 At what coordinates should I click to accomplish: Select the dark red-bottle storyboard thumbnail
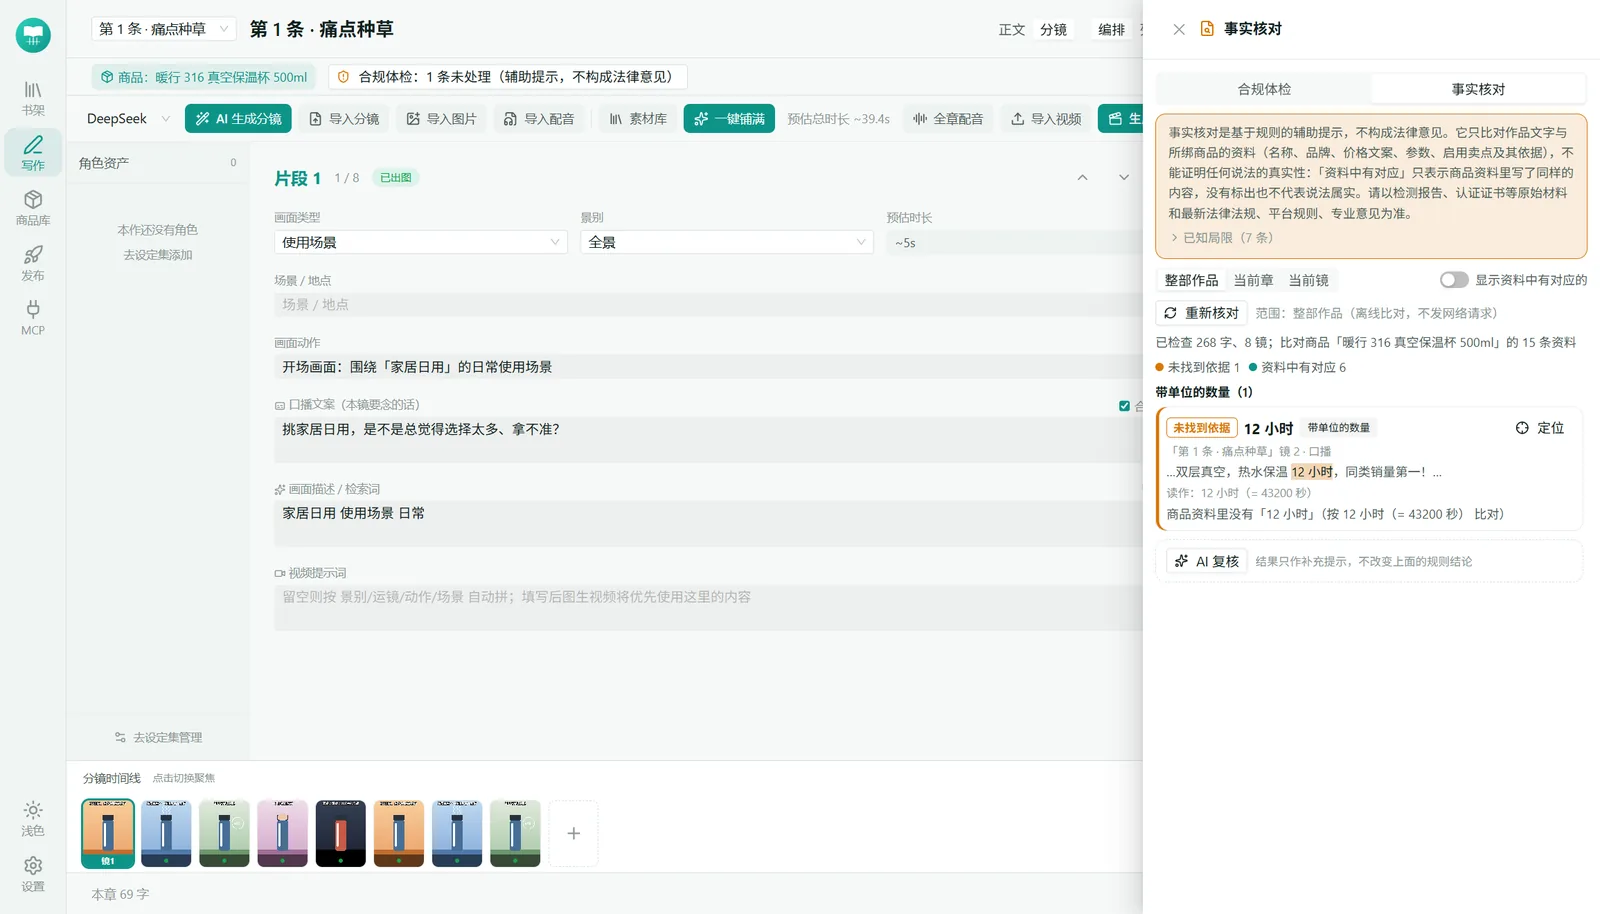(340, 833)
